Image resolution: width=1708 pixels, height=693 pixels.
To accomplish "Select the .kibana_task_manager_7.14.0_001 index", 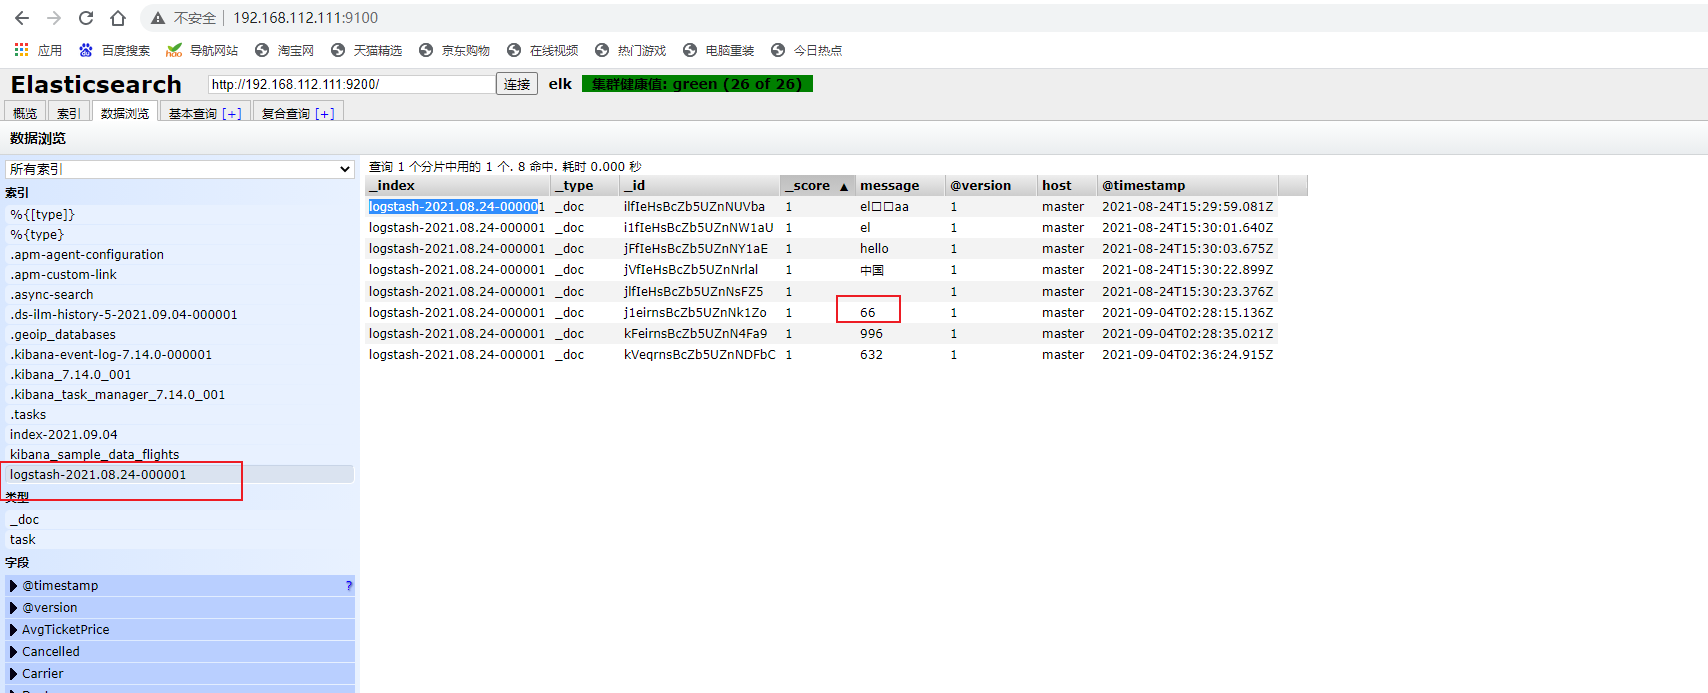I will point(180,395).
